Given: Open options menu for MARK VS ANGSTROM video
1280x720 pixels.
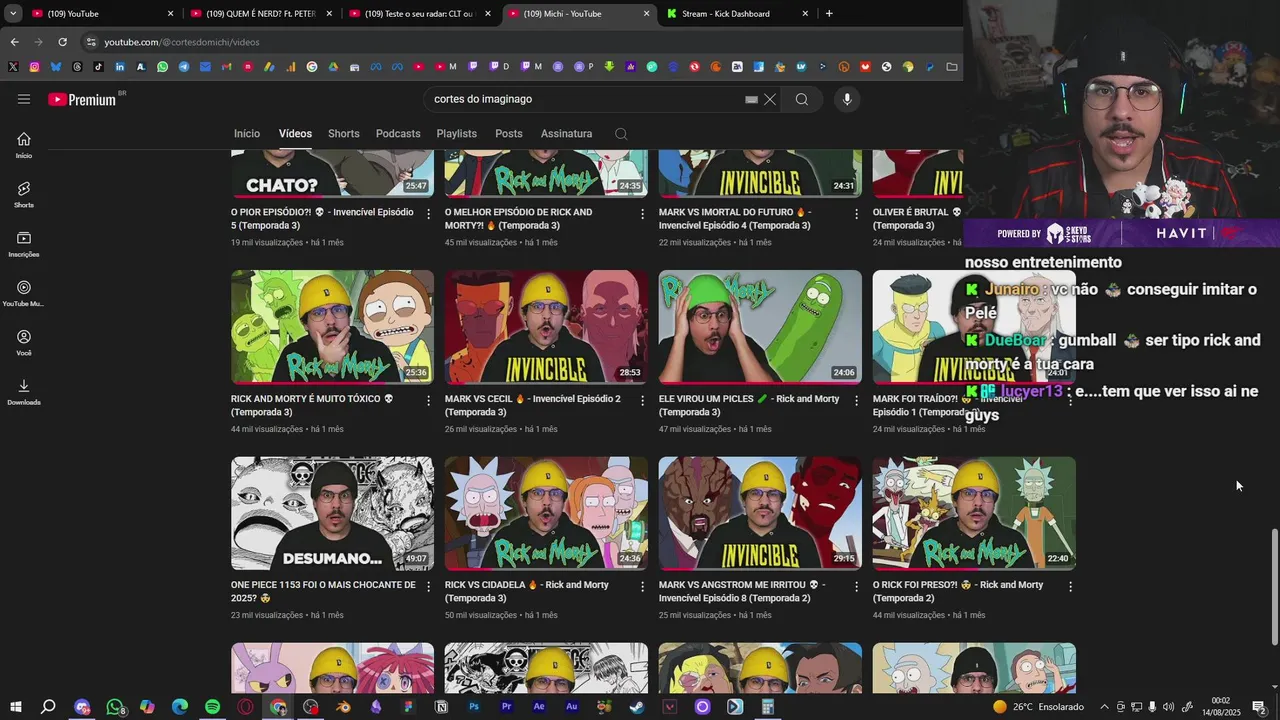Looking at the screenshot, I should [857, 587].
